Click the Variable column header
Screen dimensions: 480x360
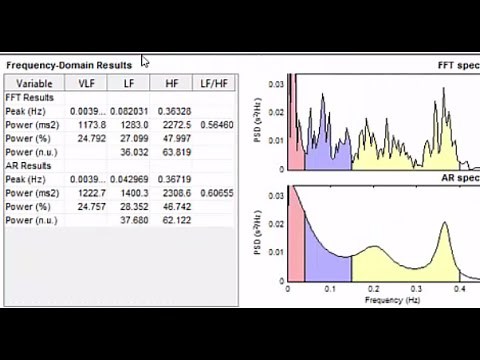click(x=34, y=83)
